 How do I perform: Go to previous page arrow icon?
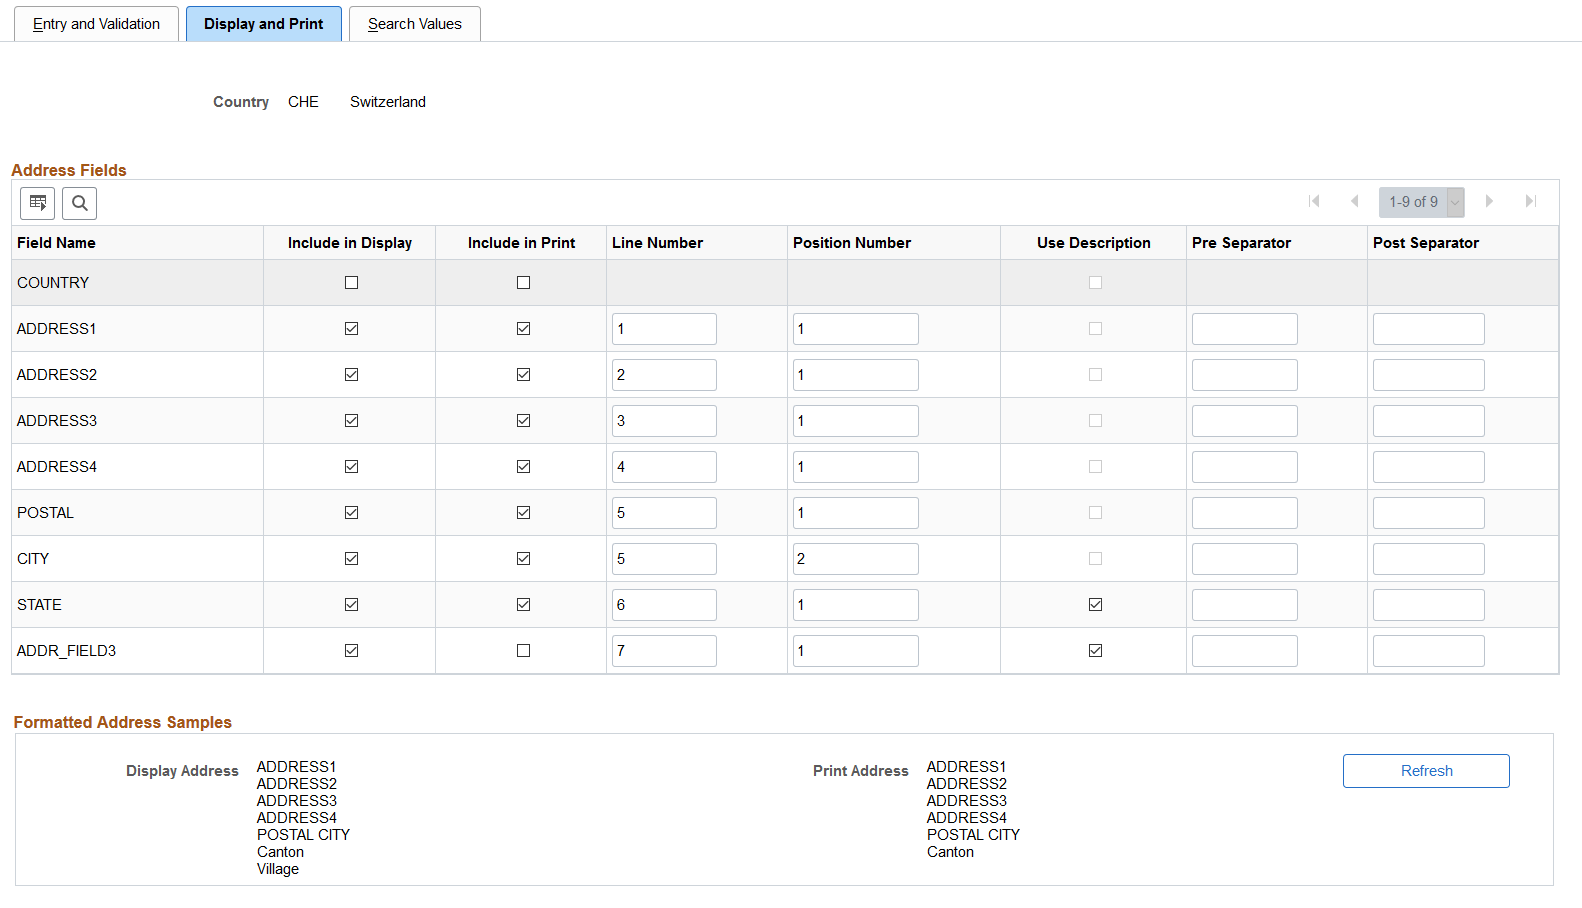pos(1354,201)
